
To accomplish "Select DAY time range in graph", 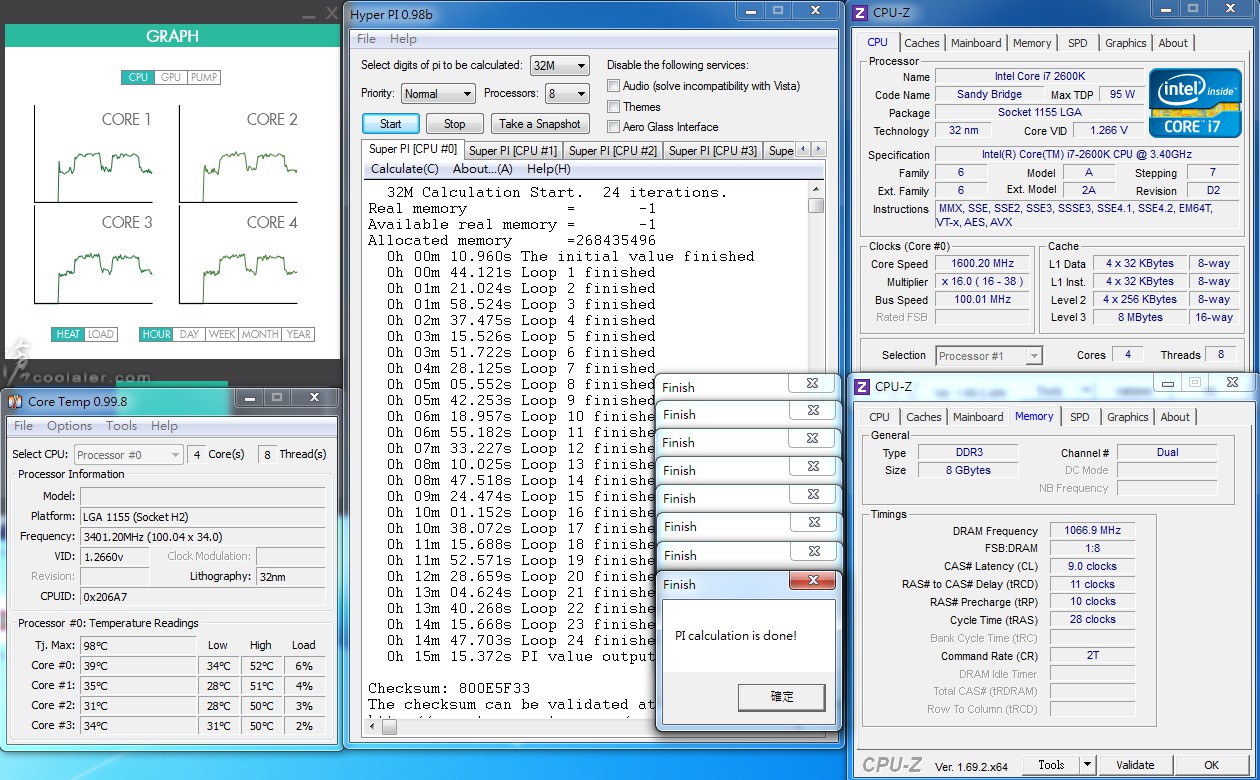I will (189, 334).
